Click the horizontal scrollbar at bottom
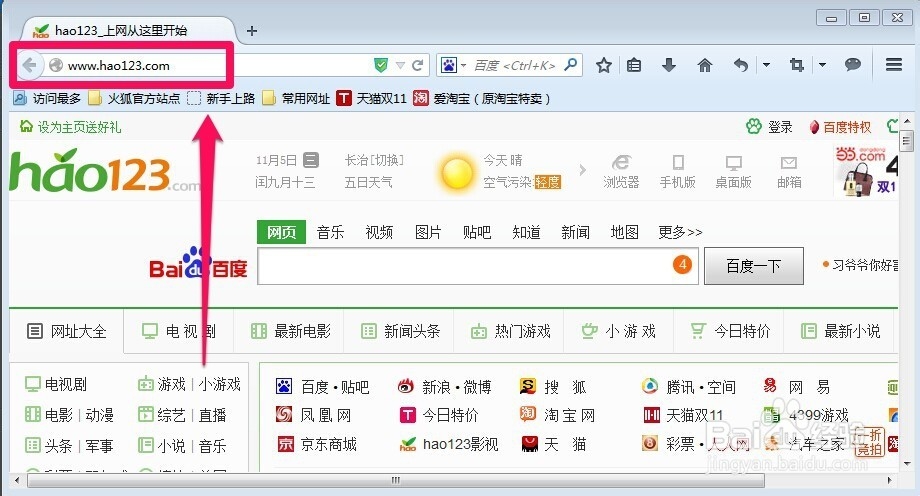 coord(396,480)
